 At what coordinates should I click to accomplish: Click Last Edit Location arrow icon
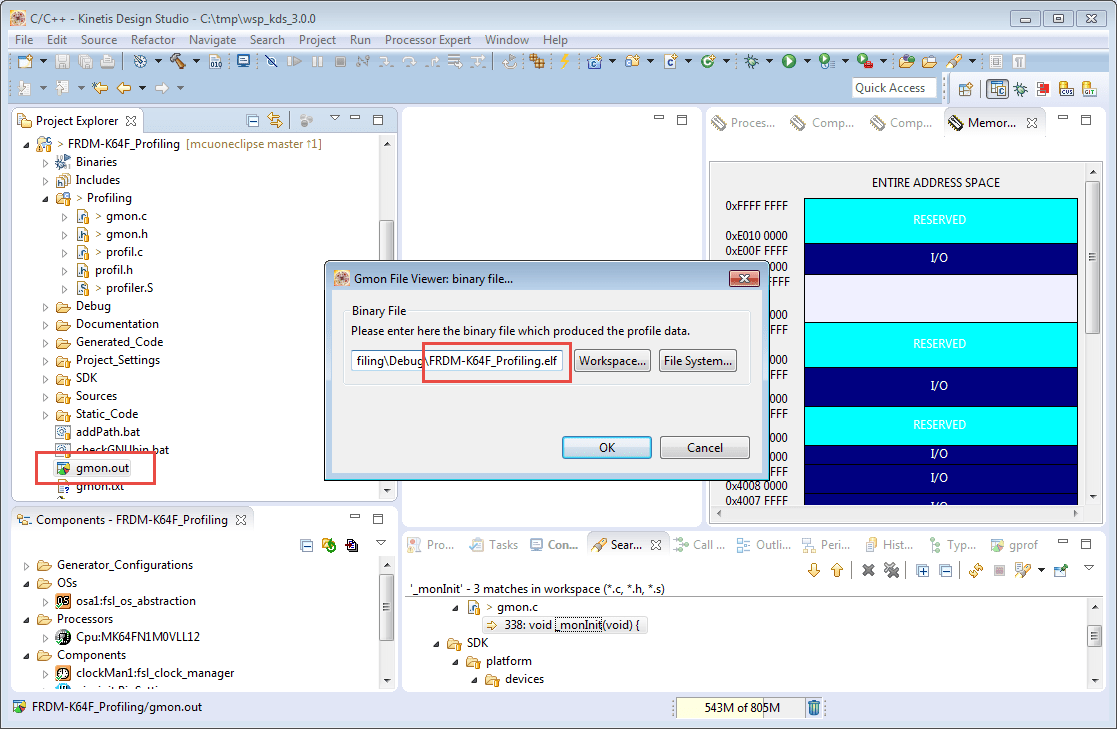click(100, 88)
